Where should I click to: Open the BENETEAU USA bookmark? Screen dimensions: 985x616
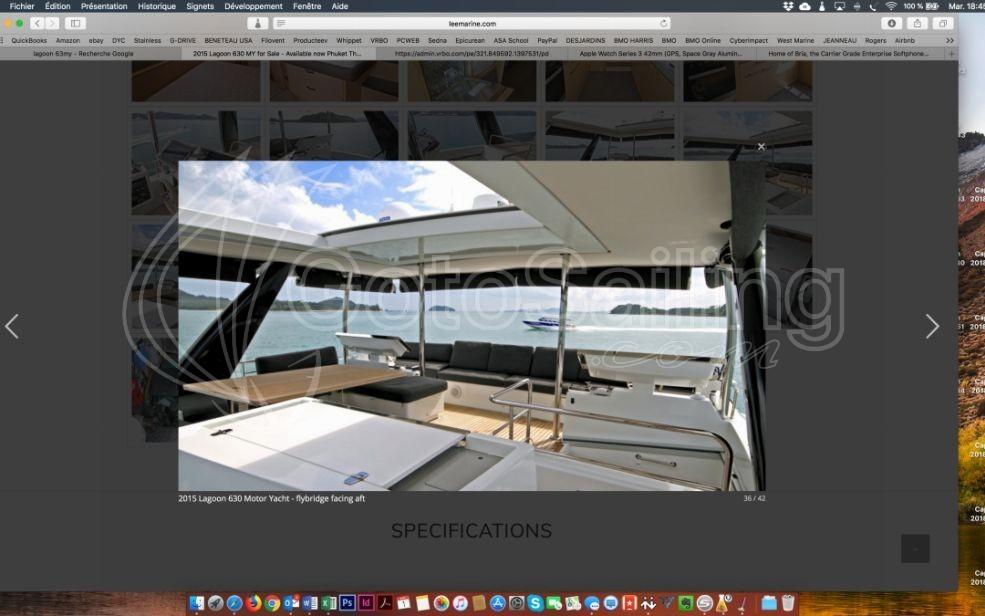click(x=228, y=40)
